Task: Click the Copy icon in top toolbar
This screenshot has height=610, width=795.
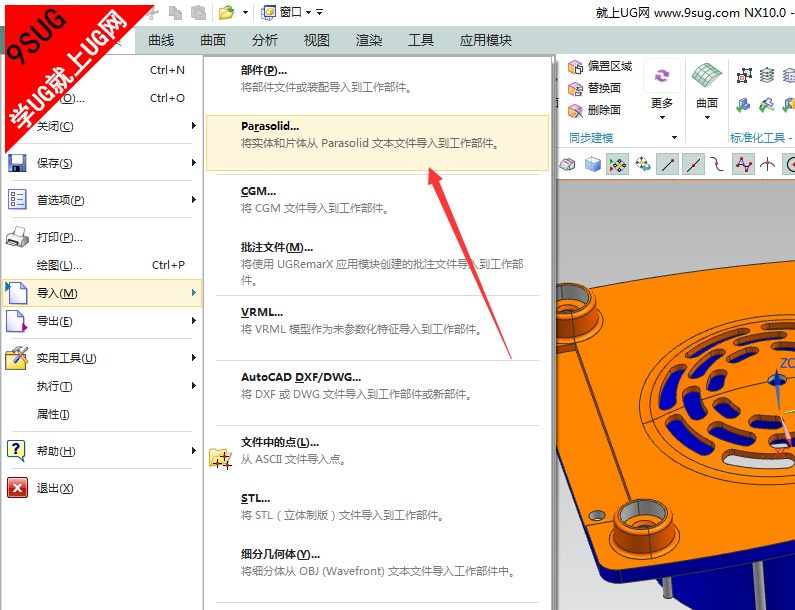Action: tap(175, 12)
